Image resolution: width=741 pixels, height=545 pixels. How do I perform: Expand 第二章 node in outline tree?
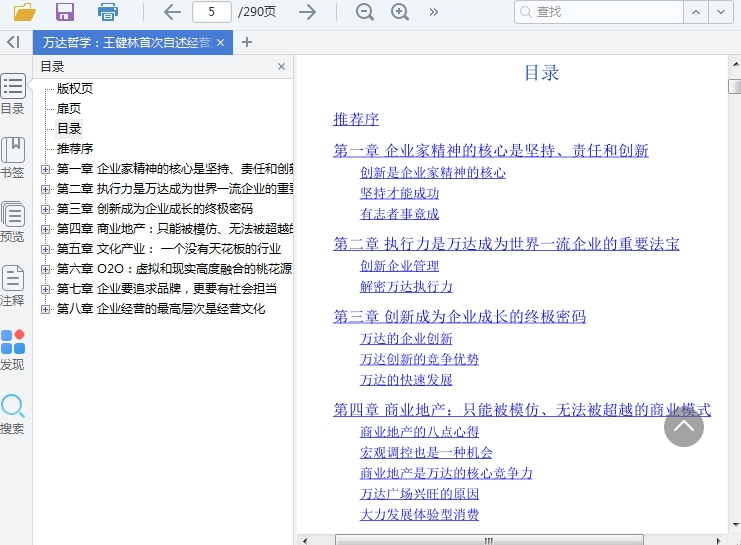tap(45, 189)
